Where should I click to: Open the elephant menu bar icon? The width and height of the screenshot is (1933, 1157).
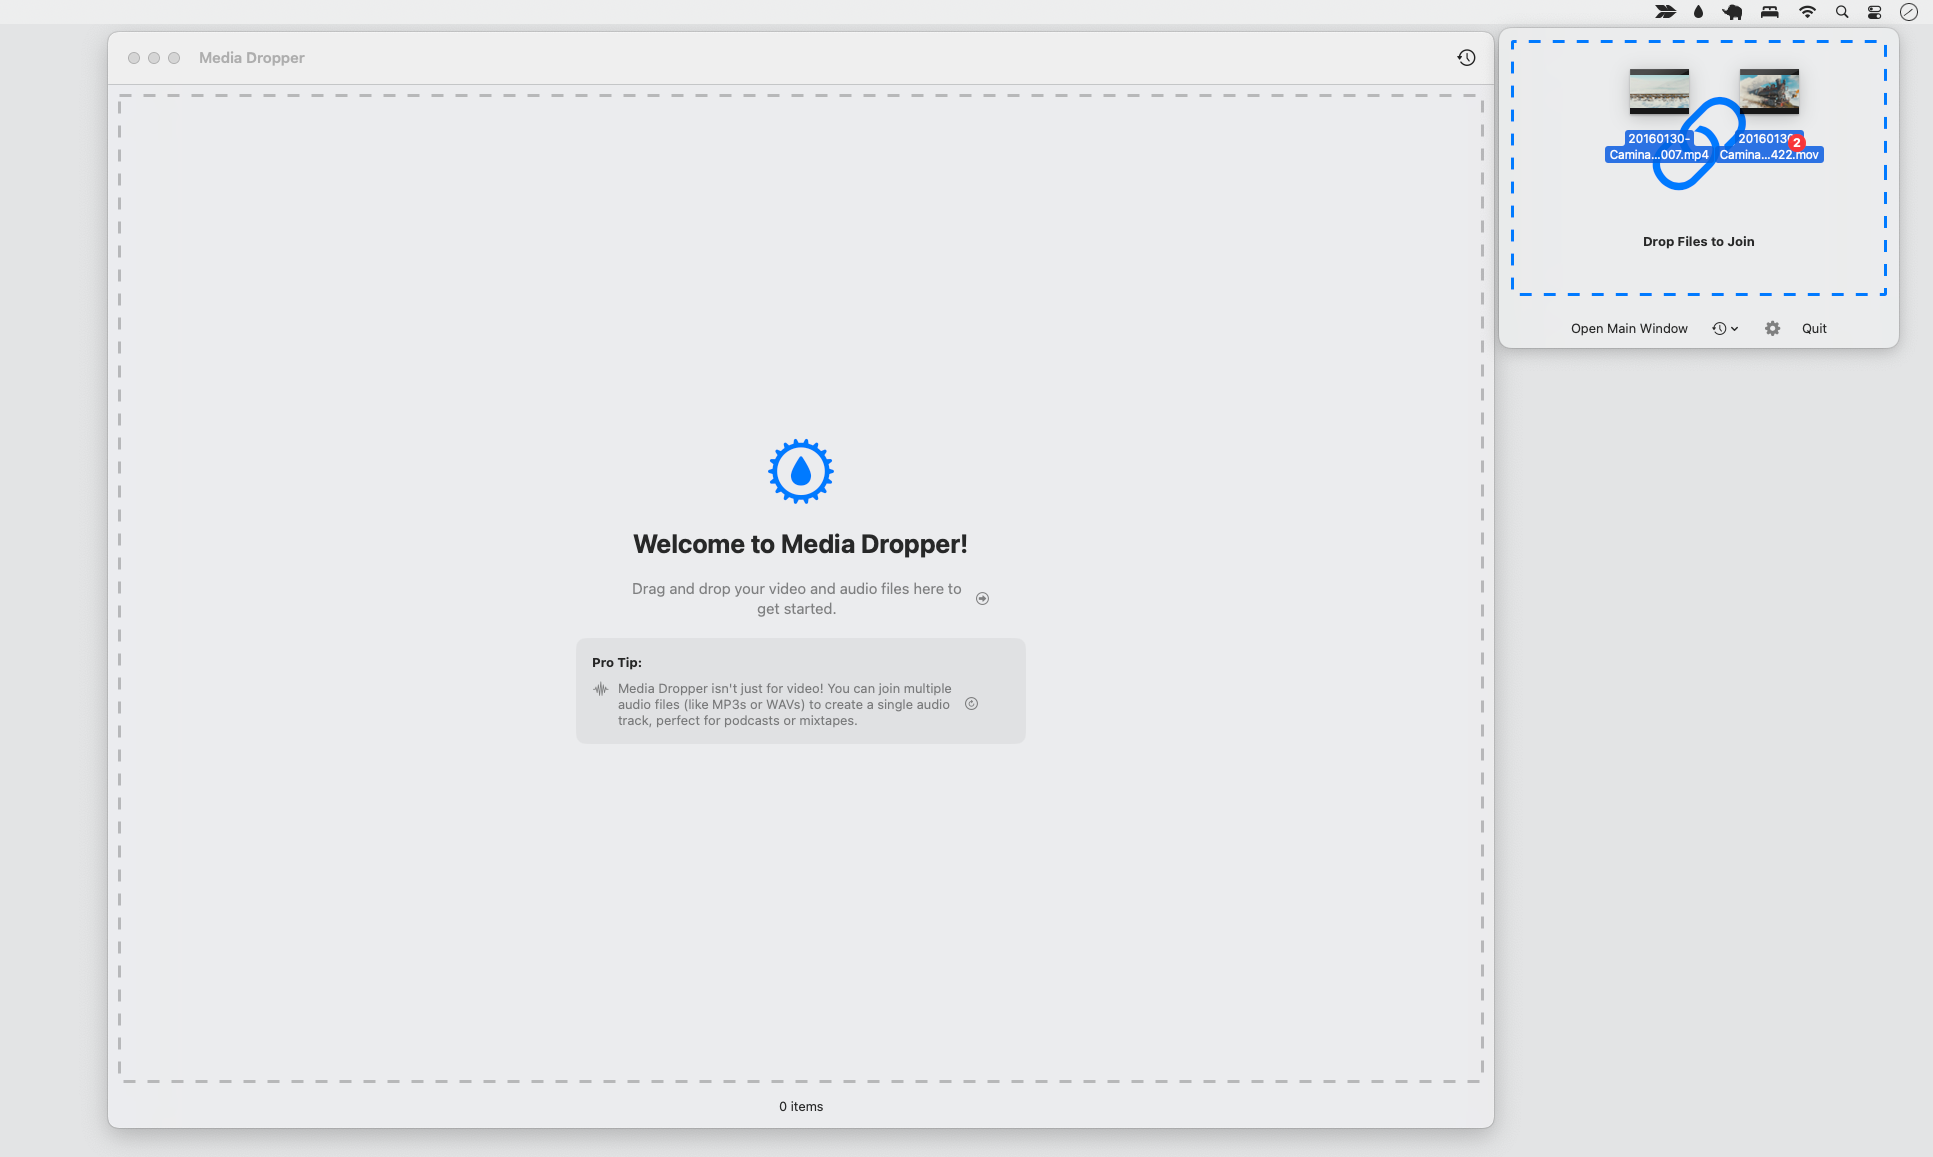[1733, 12]
